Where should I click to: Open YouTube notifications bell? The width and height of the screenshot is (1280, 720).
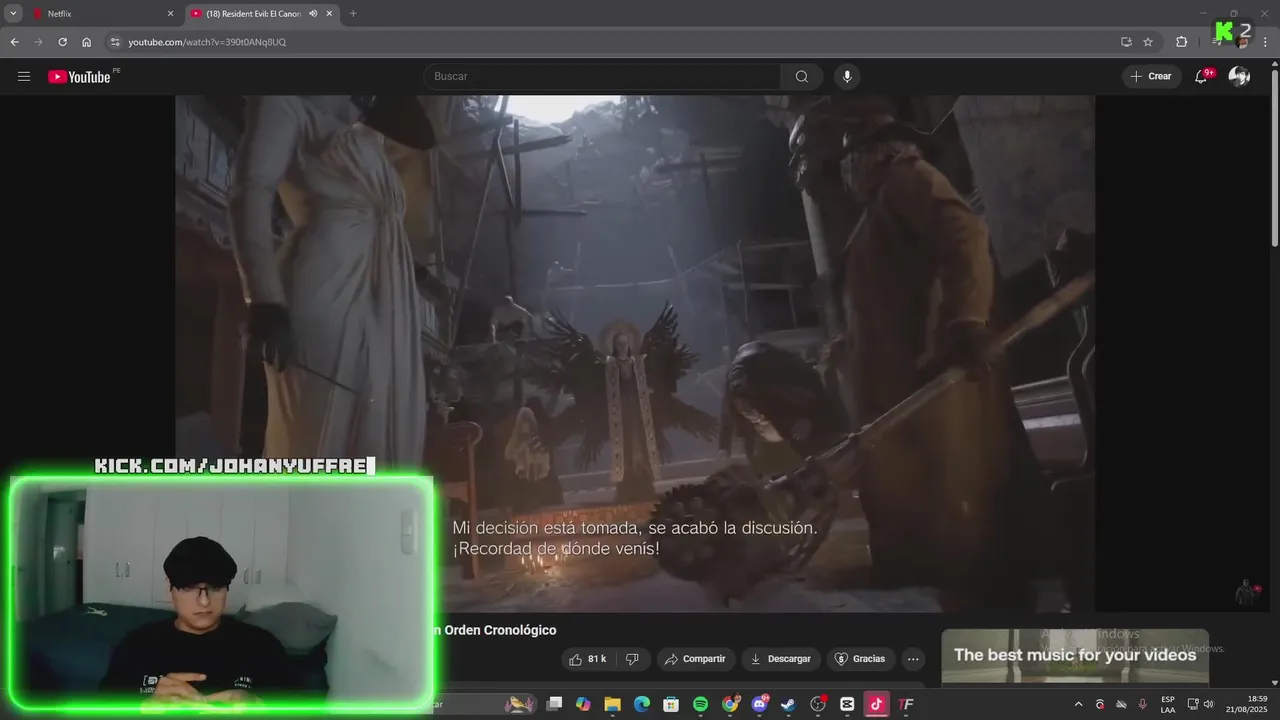coord(1202,76)
